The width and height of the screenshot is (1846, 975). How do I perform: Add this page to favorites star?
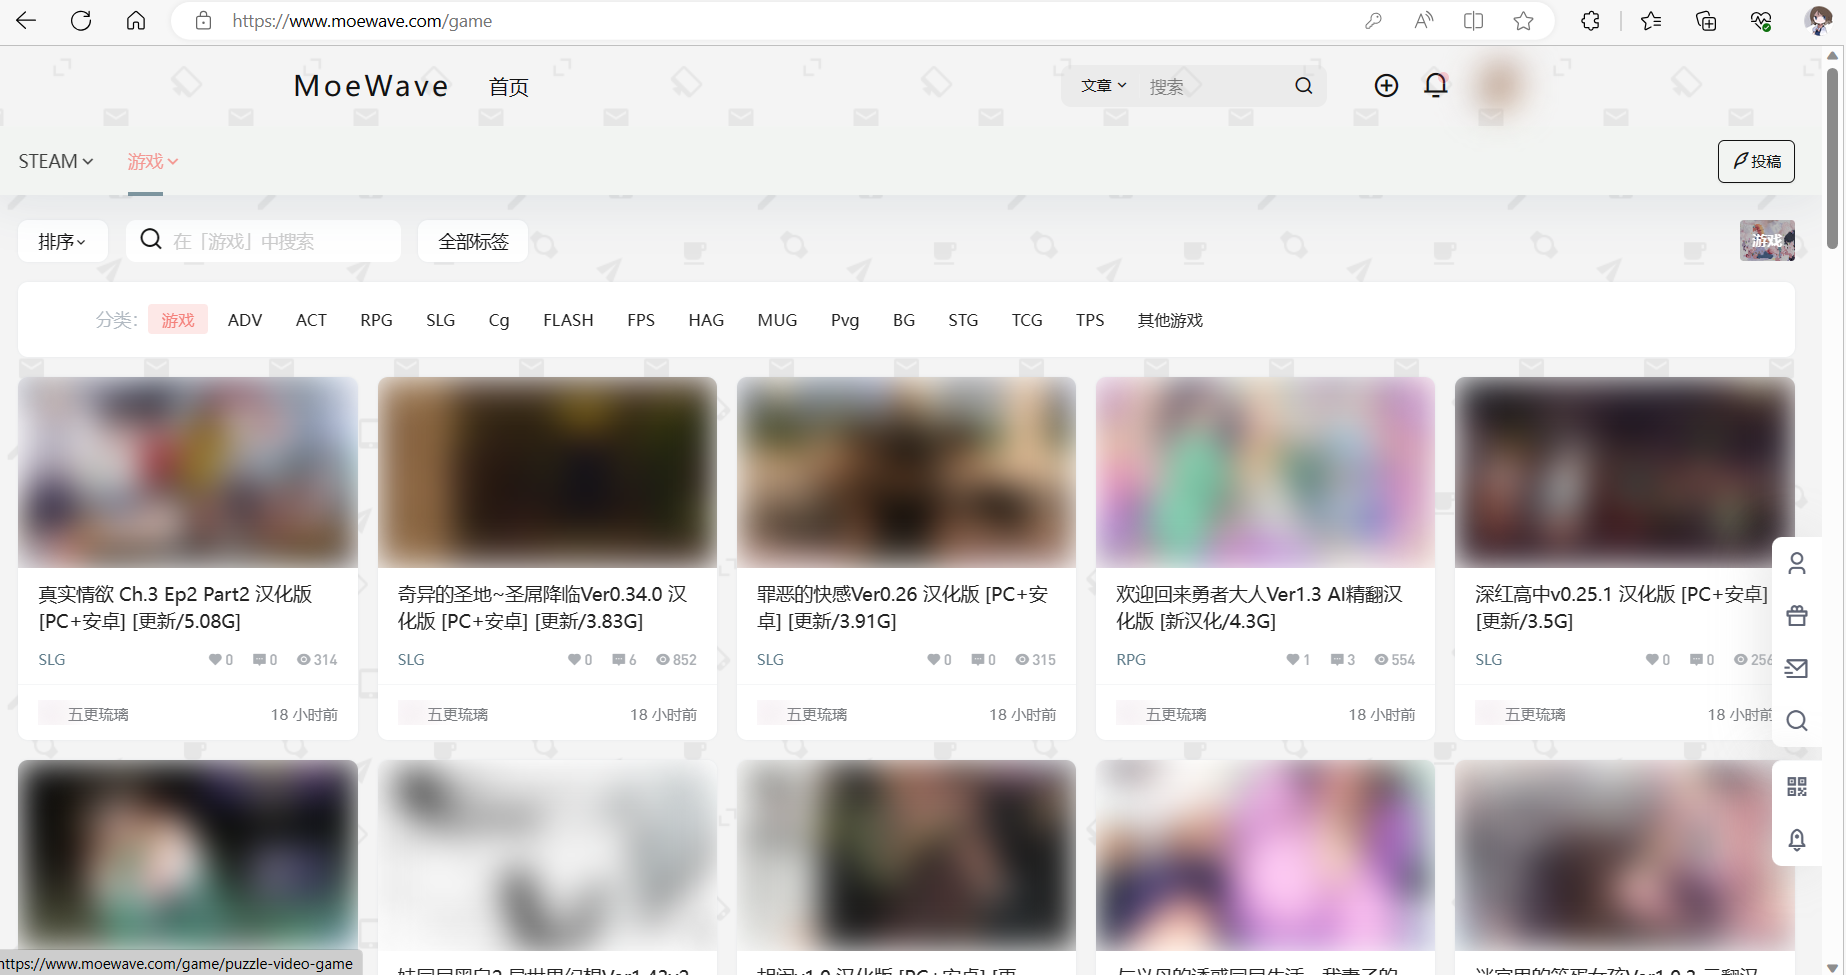(x=1523, y=21)
